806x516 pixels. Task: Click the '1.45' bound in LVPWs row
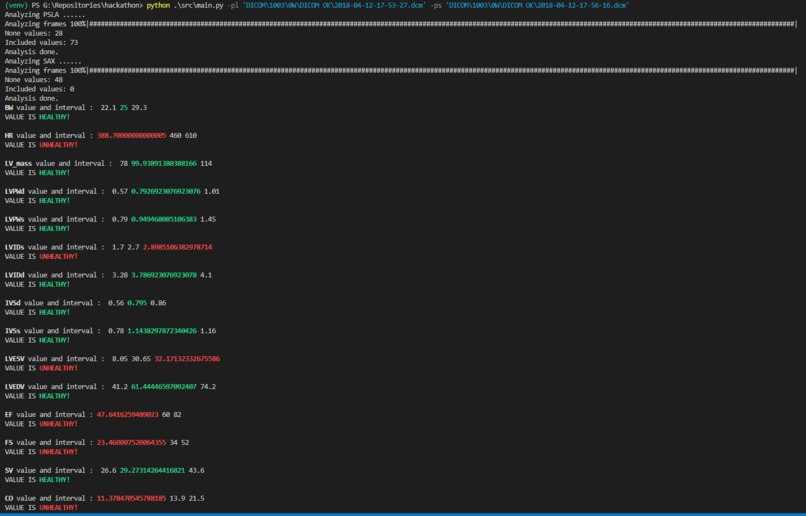point(208,219)
